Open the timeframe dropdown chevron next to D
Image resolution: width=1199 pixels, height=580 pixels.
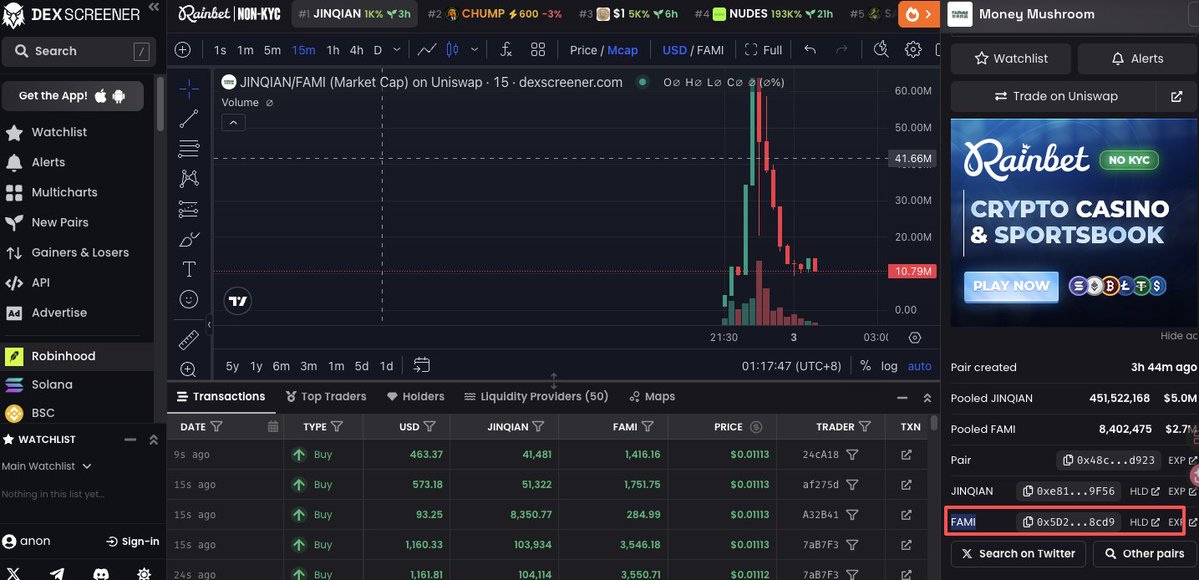coord(396,50)
